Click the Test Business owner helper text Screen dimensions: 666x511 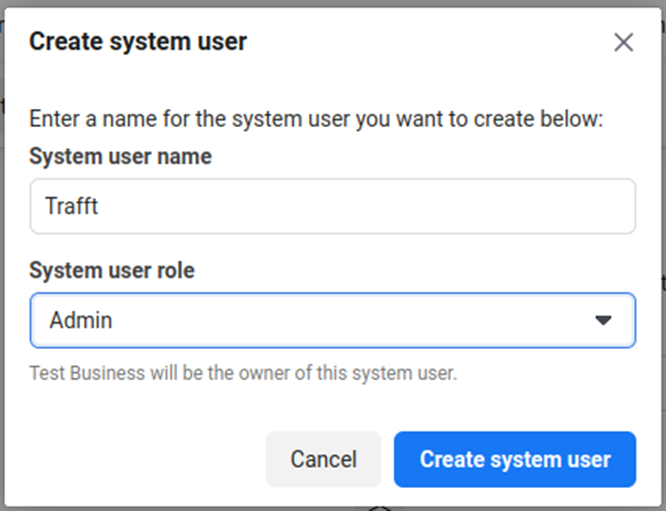tap(242, 374)
